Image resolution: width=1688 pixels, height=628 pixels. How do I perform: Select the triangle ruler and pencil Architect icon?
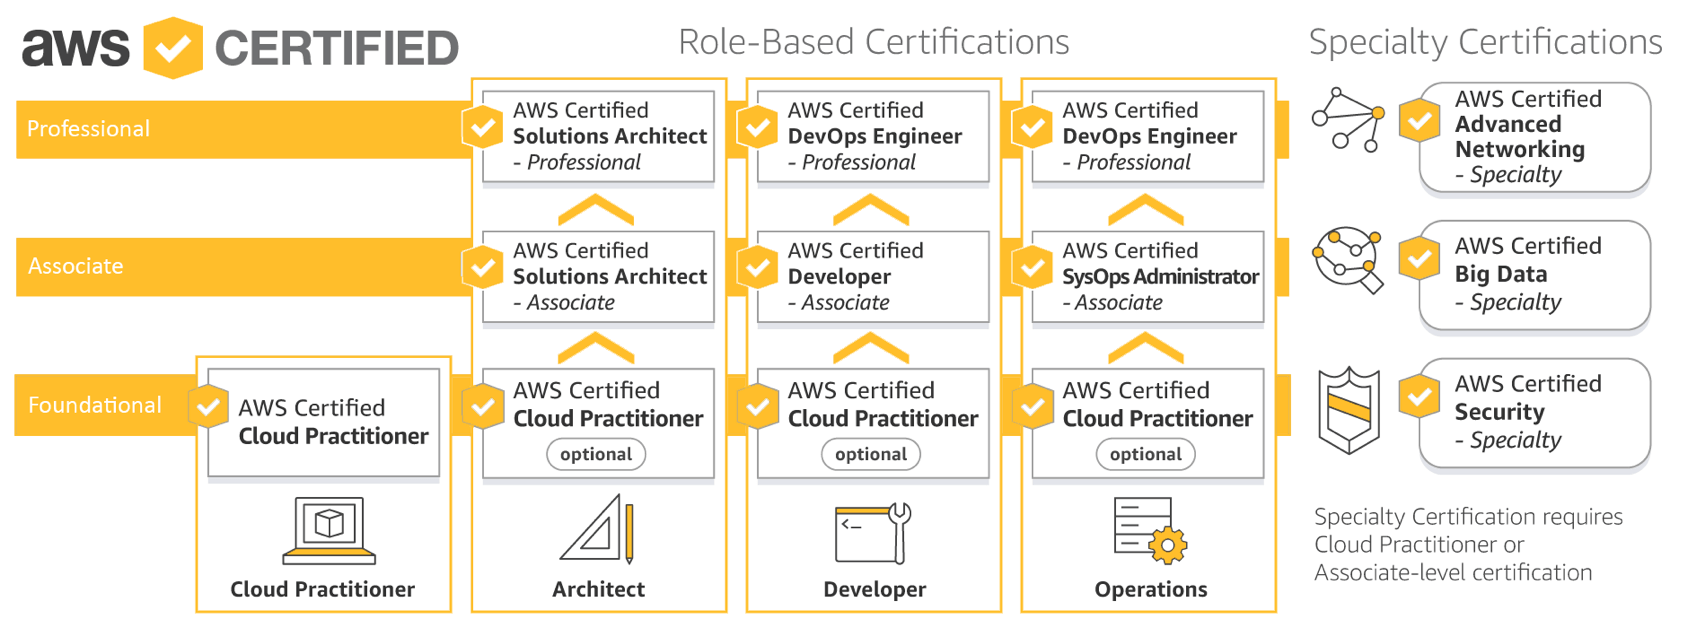click(x=597, y=528)
